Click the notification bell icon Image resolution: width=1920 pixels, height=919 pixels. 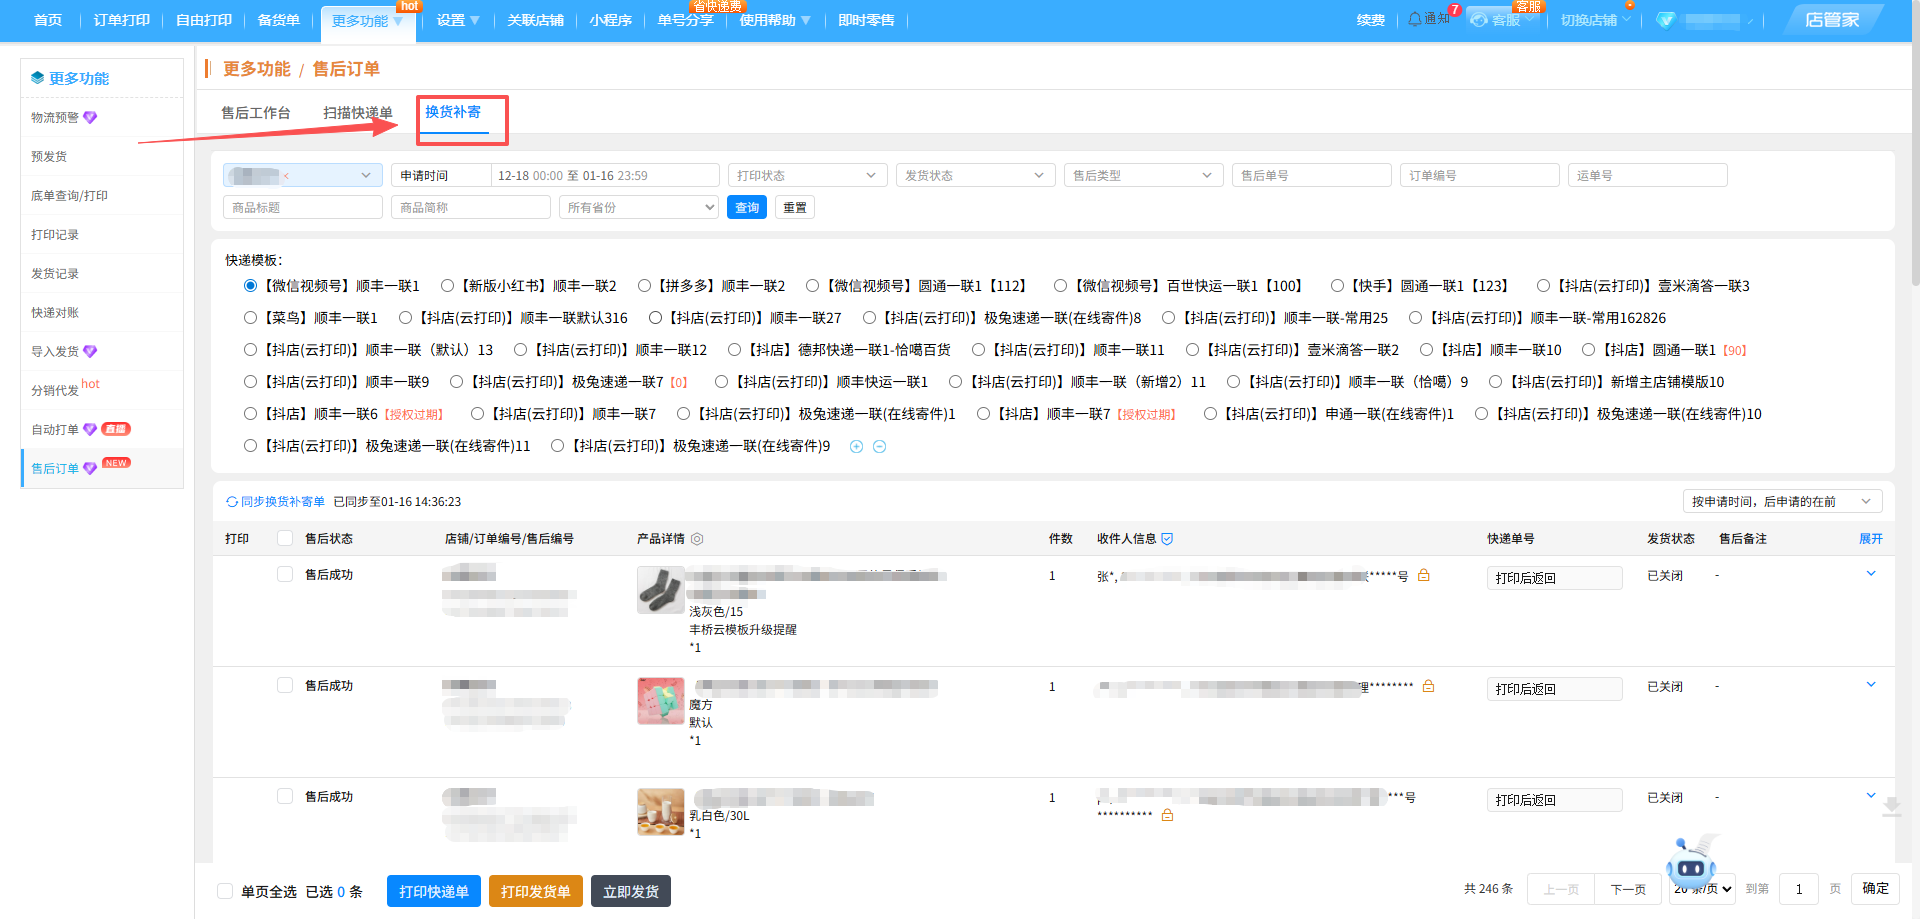[x=1414, y=19]
